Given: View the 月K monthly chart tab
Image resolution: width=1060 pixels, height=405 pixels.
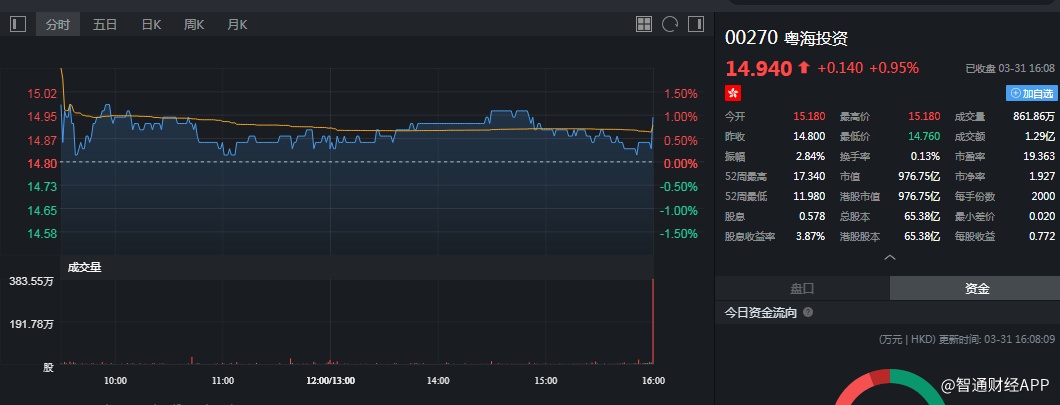Looking at the screenshot, I should (x=237, y=24).
